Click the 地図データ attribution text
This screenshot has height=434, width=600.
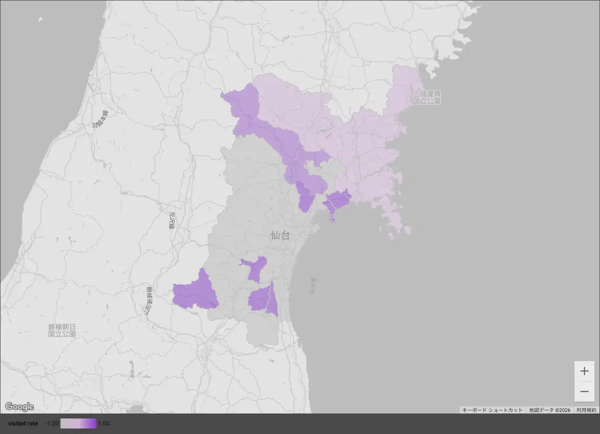(x=548, y=410)
